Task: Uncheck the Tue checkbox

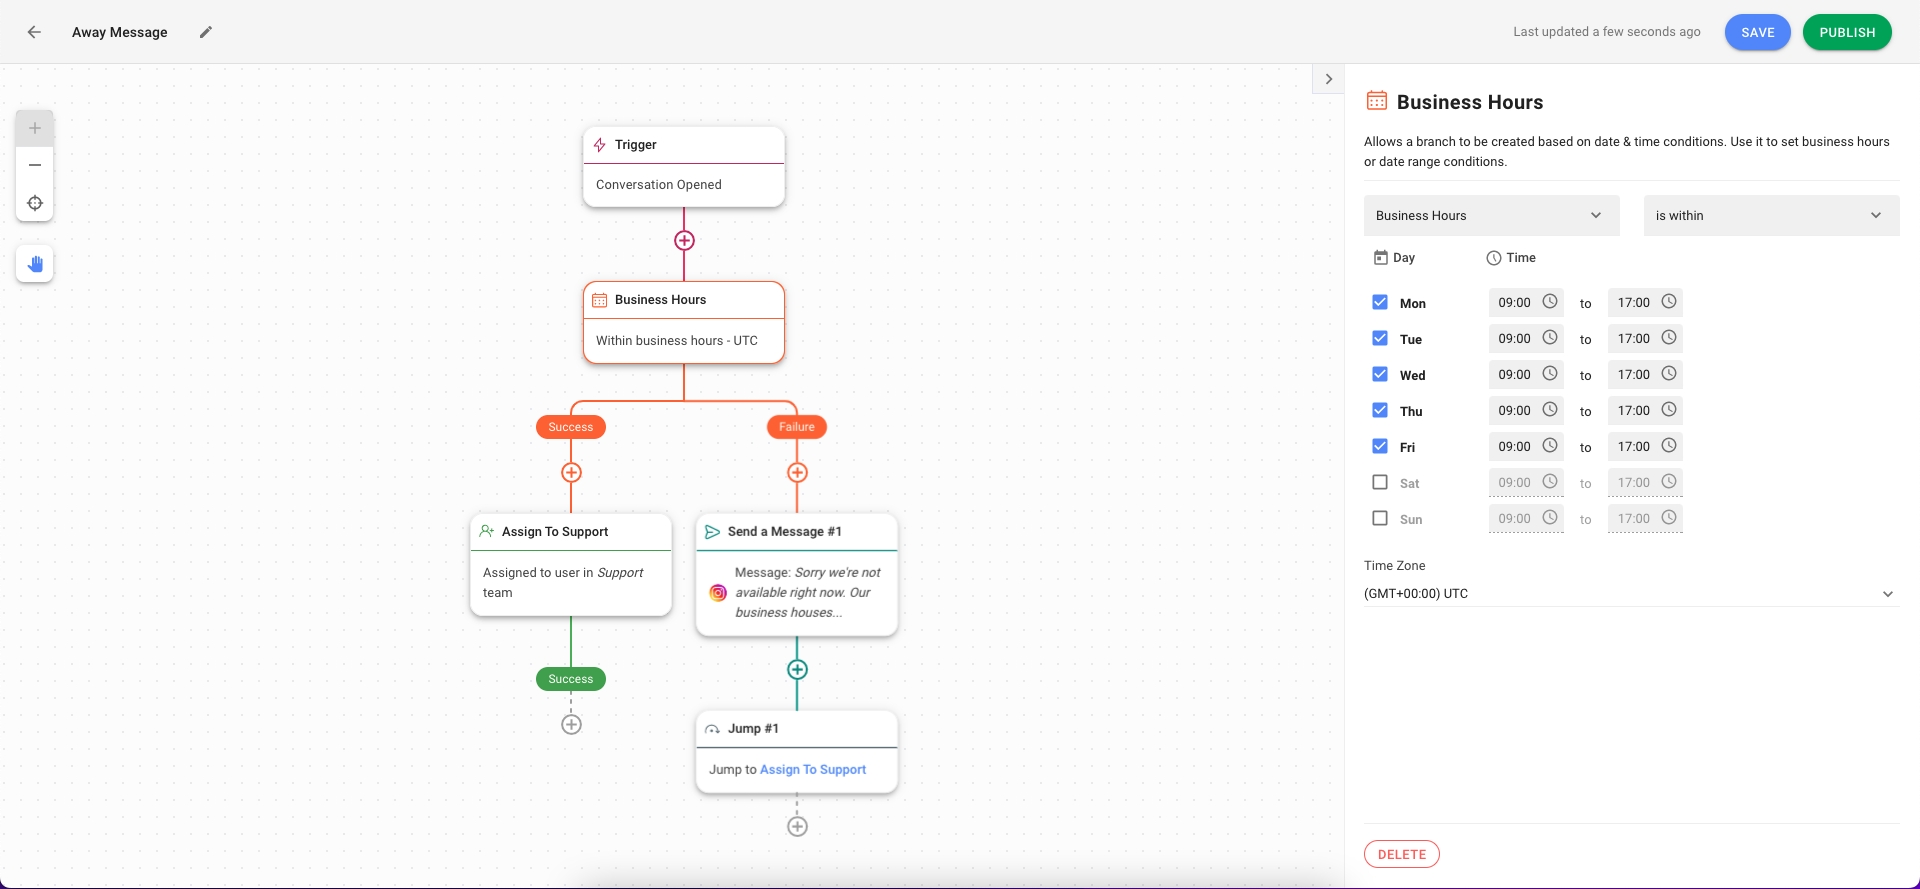Action: tap(1380, 338)
